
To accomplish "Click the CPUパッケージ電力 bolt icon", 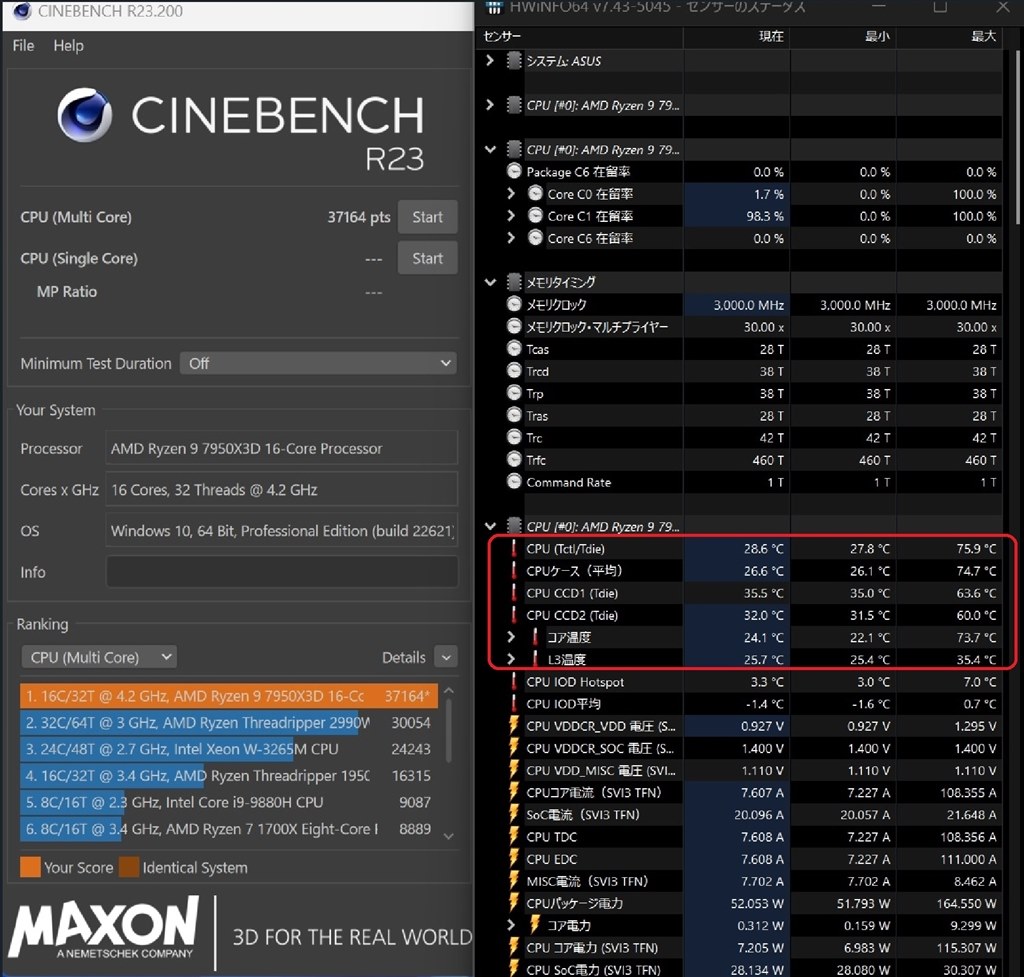I will [514, 903].
